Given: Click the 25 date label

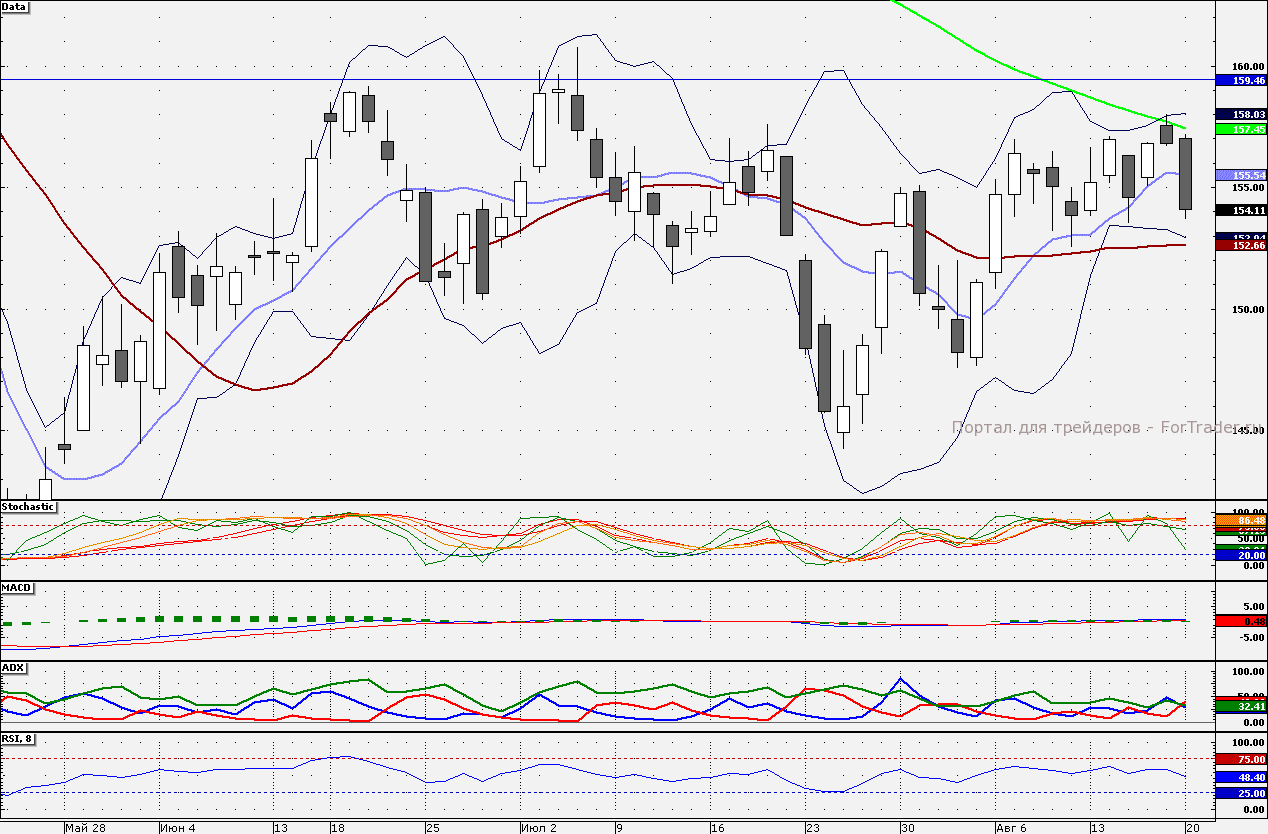Looking at the screenshot, I should tap(433, 828).
